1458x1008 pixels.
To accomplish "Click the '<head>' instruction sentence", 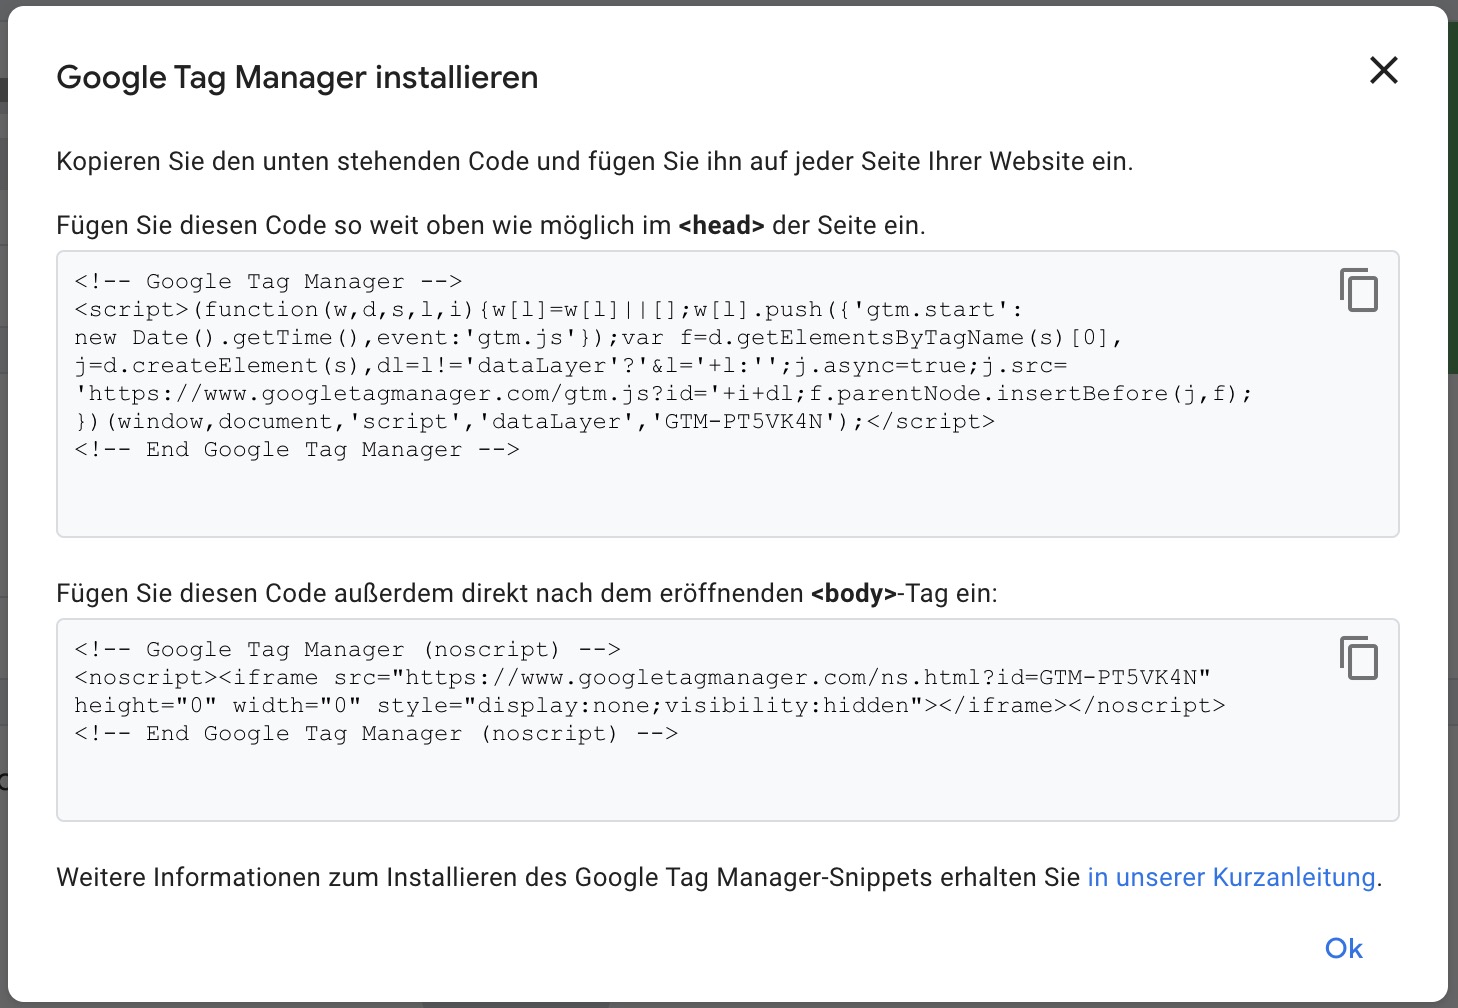I will point(491,225).
